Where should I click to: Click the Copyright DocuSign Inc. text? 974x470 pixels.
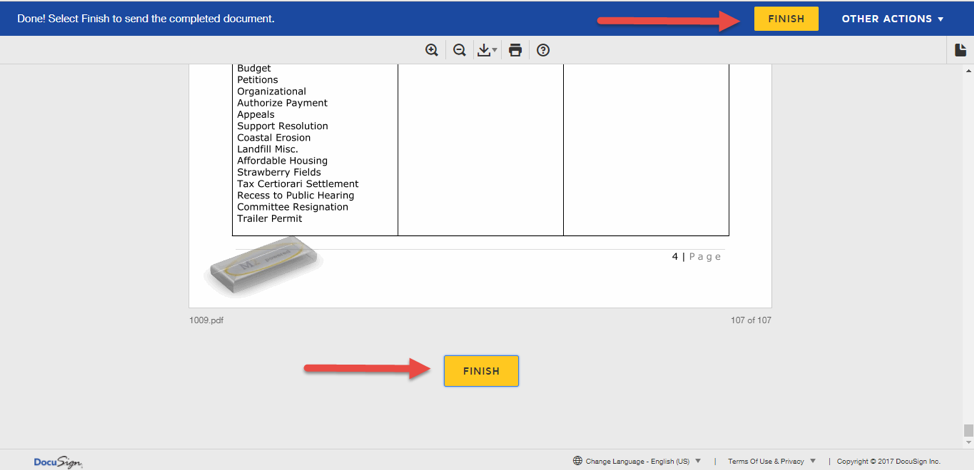click(888, 461)
